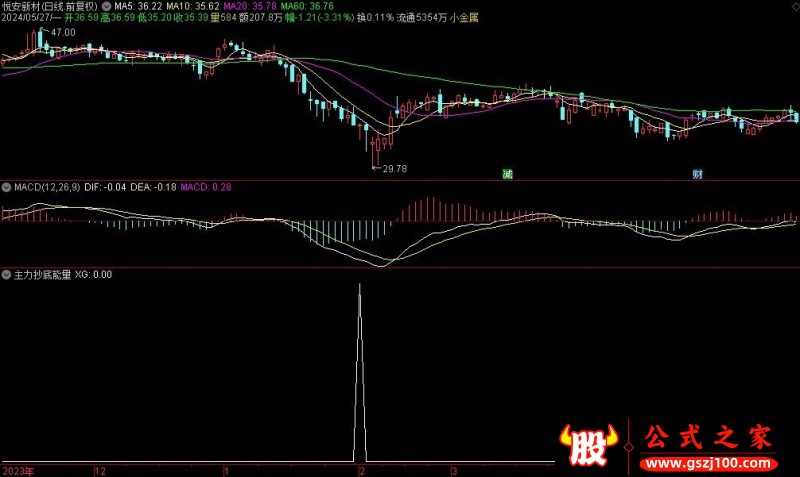Screen dimensions: 800x477
Task: Click the red bull 股 logo icon
Action: click(587, 446)
